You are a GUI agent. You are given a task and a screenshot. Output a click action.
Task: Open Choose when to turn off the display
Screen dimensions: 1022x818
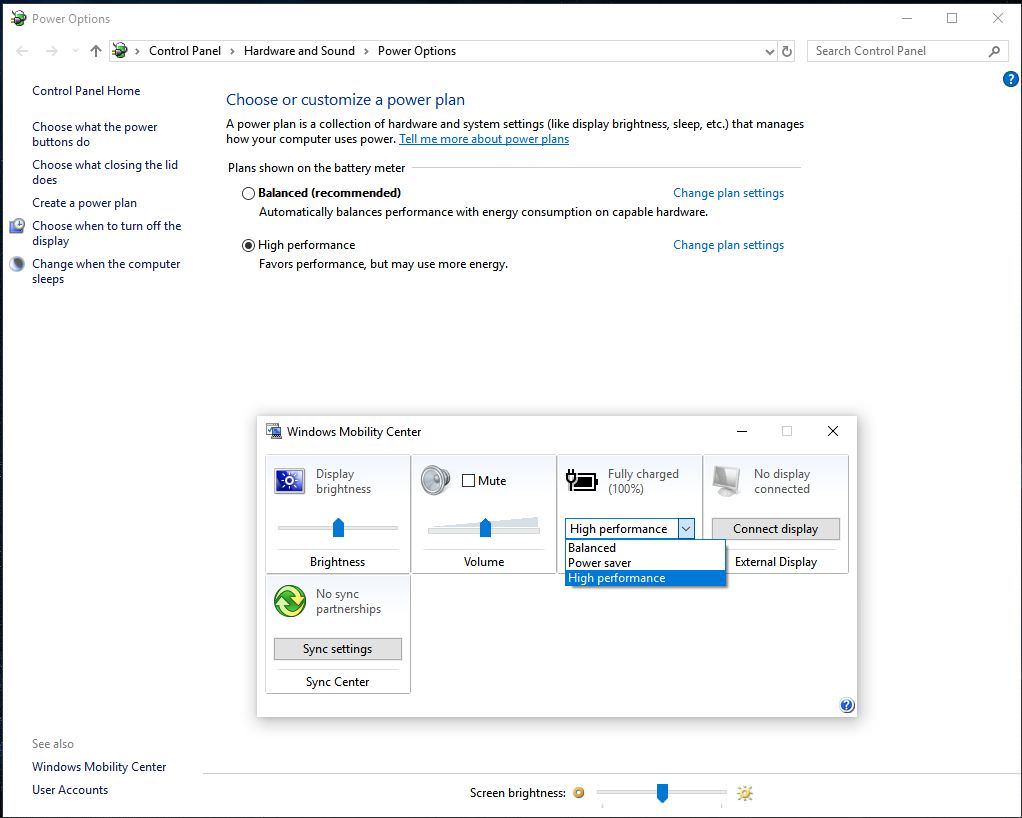106,233
